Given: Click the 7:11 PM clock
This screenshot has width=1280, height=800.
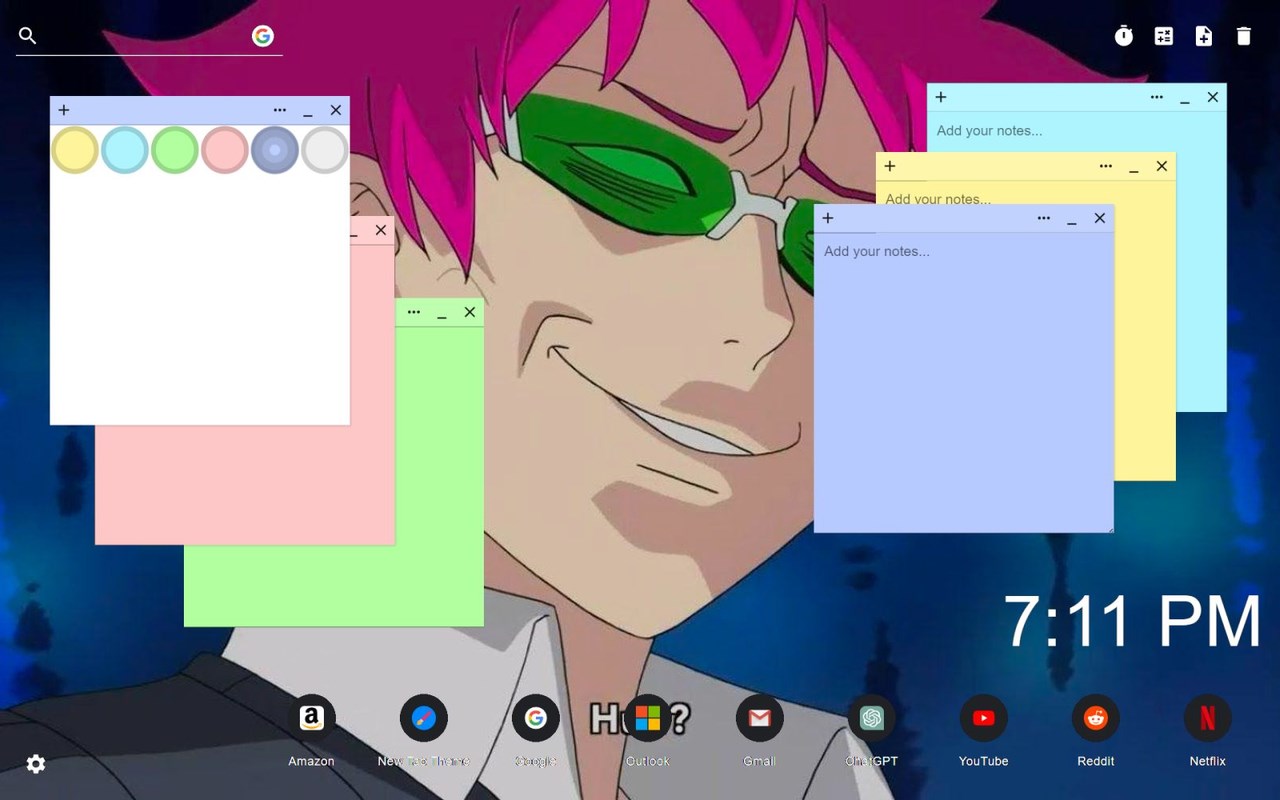Looking at the screenshot, I should click(x=1132, y=622).
